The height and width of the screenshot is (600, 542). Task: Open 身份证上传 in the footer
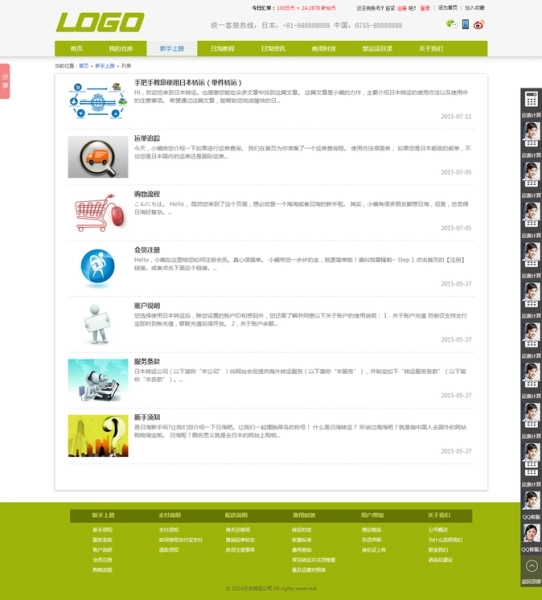[x=374, y=550]
